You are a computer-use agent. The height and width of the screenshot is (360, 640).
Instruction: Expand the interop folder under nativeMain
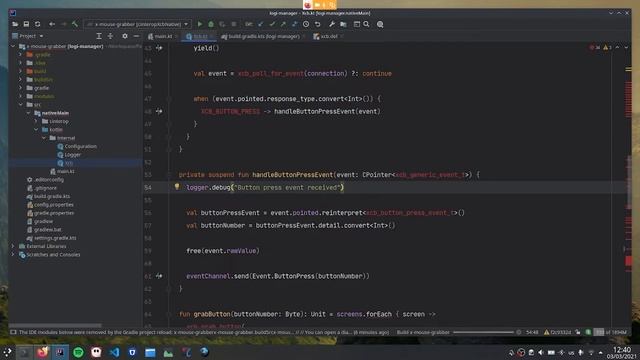tap(36, 122)
